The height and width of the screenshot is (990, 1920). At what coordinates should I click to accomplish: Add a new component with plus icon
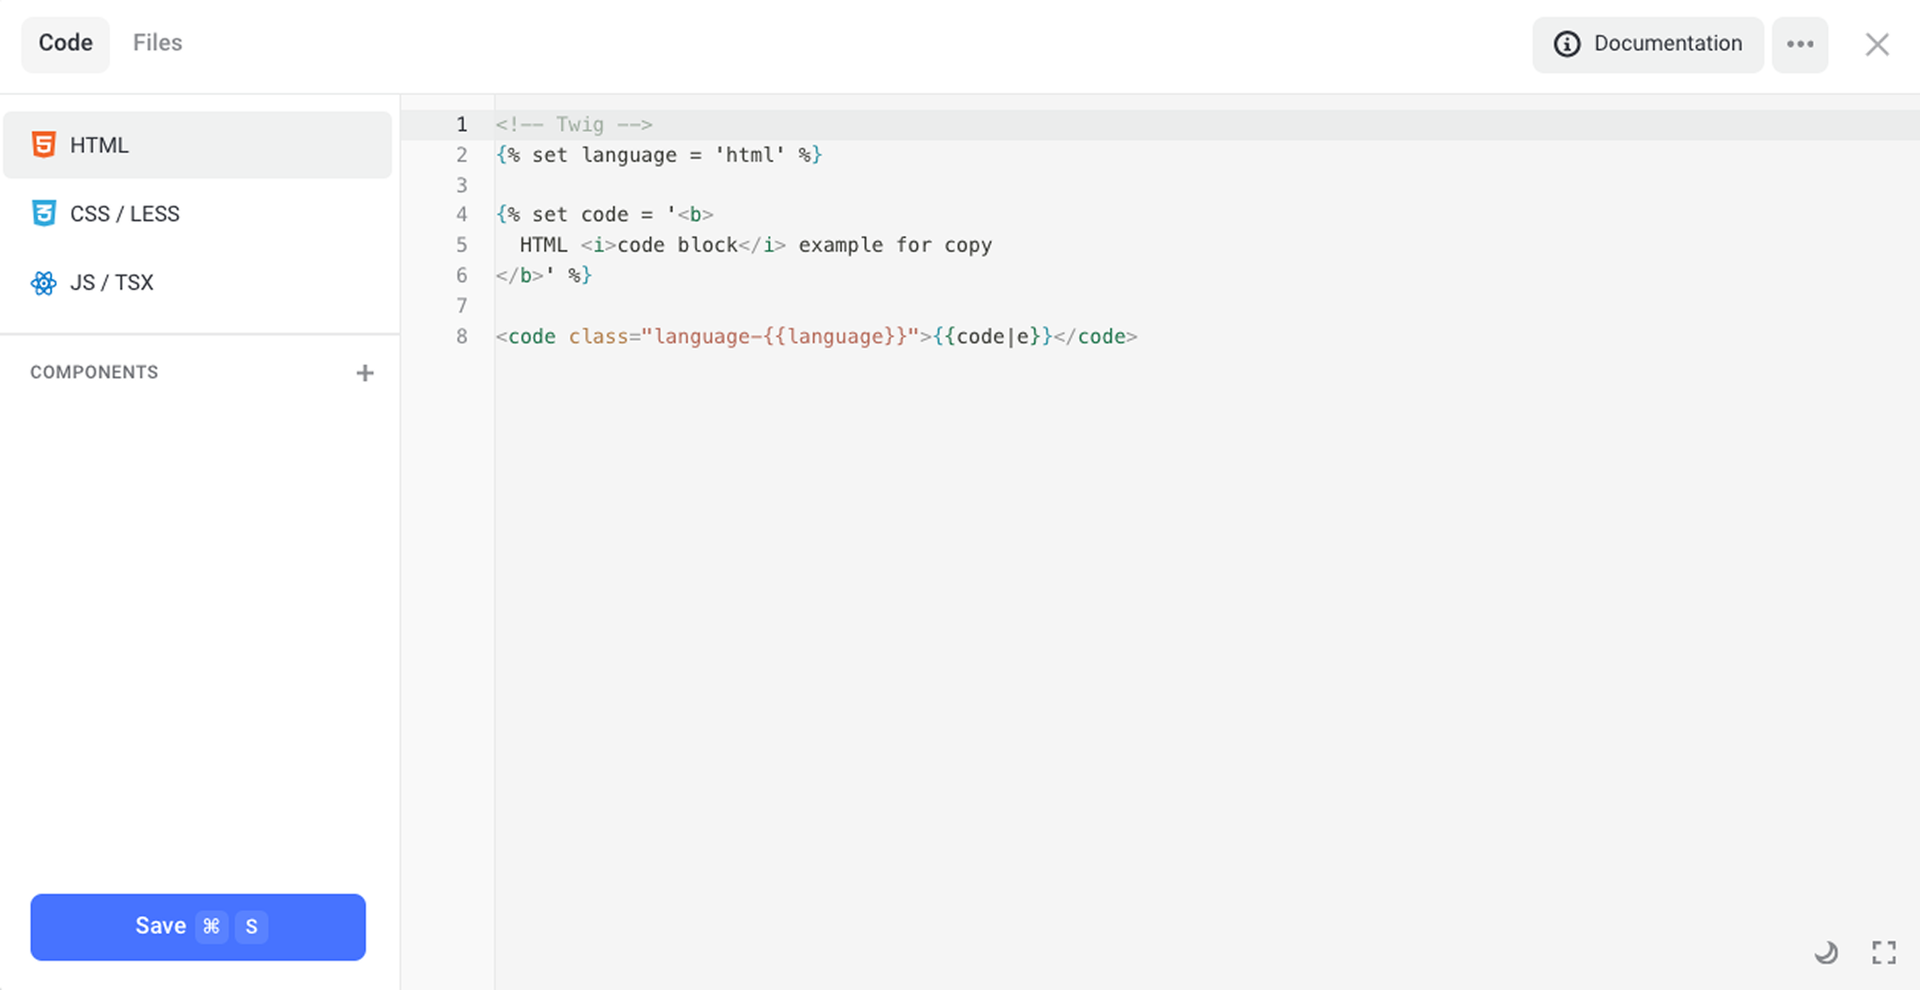[x=365, y=373]
